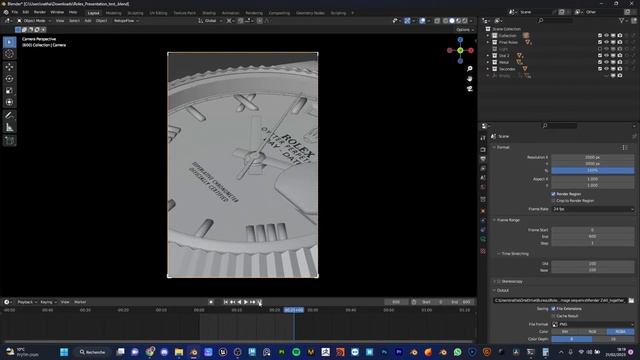The height and width of the screenshot is (360, 640).
Task: Toggle auto keying record button
Action: coord(211,302)
